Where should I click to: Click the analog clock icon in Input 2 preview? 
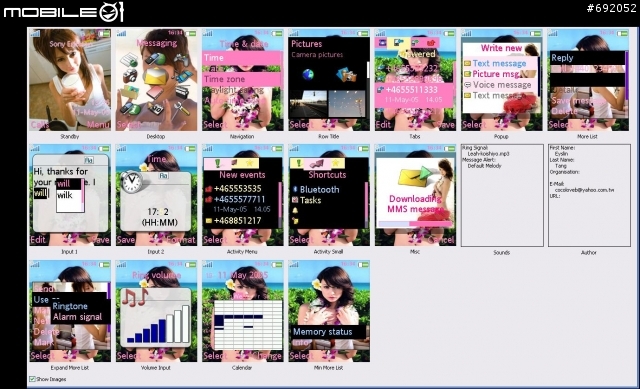[131, 181]
